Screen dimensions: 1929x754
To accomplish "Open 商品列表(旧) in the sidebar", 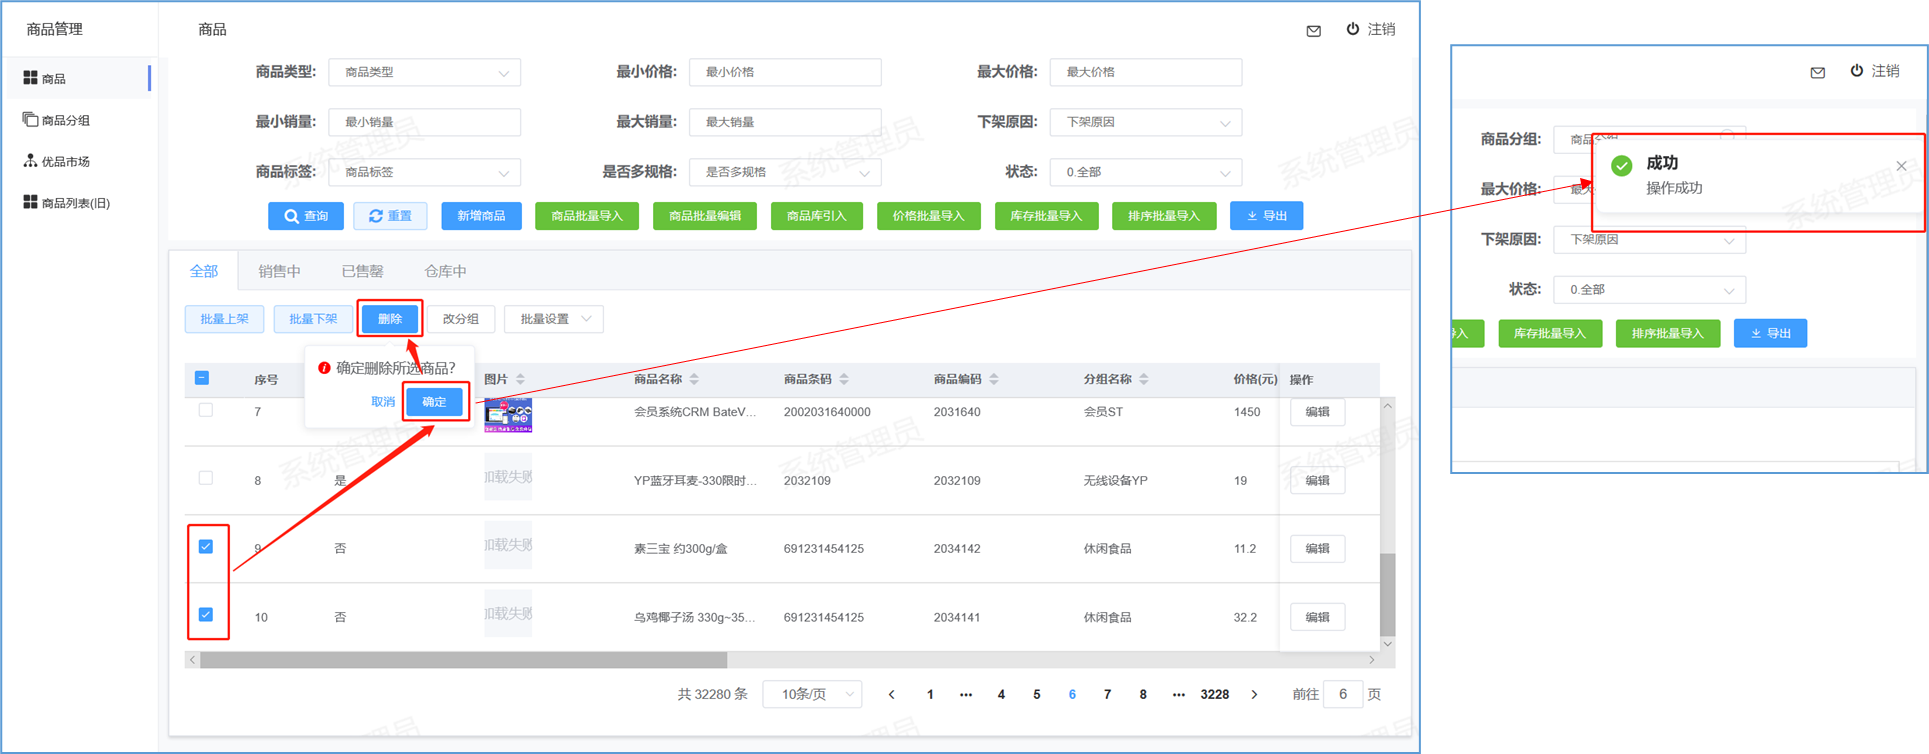I will pos(75,203).
